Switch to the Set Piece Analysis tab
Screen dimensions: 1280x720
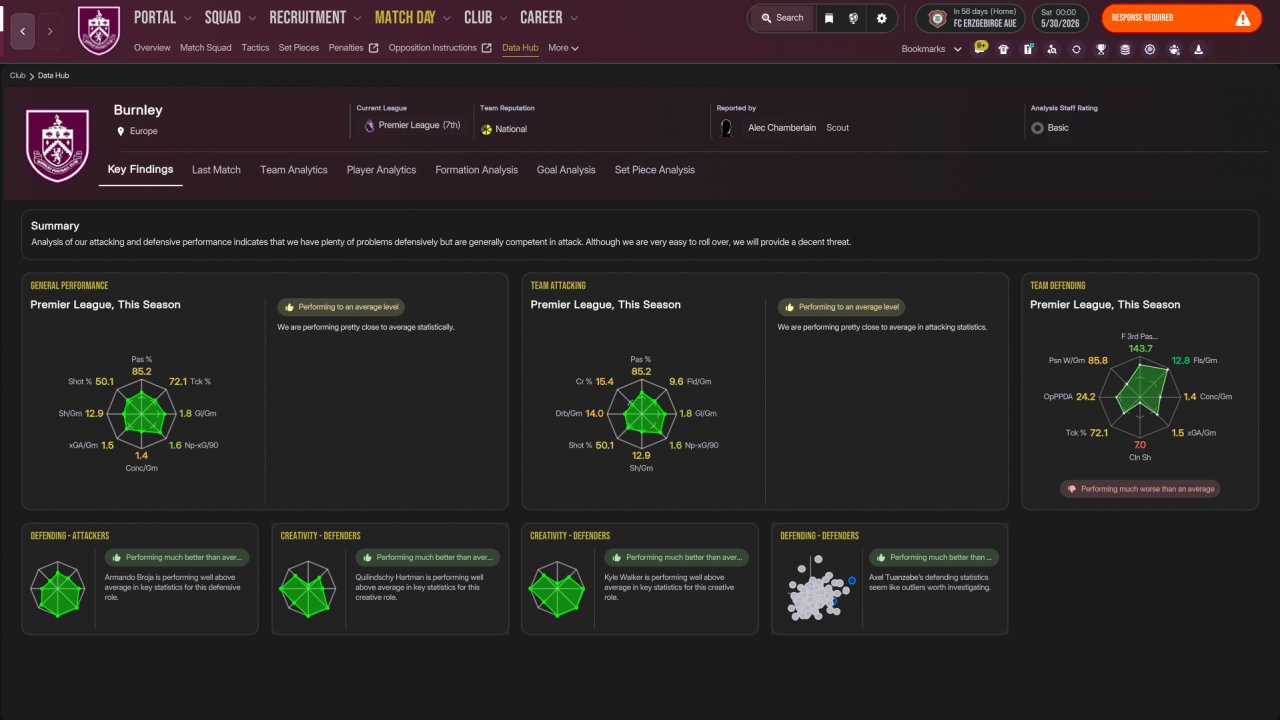[x=655, y=170]
